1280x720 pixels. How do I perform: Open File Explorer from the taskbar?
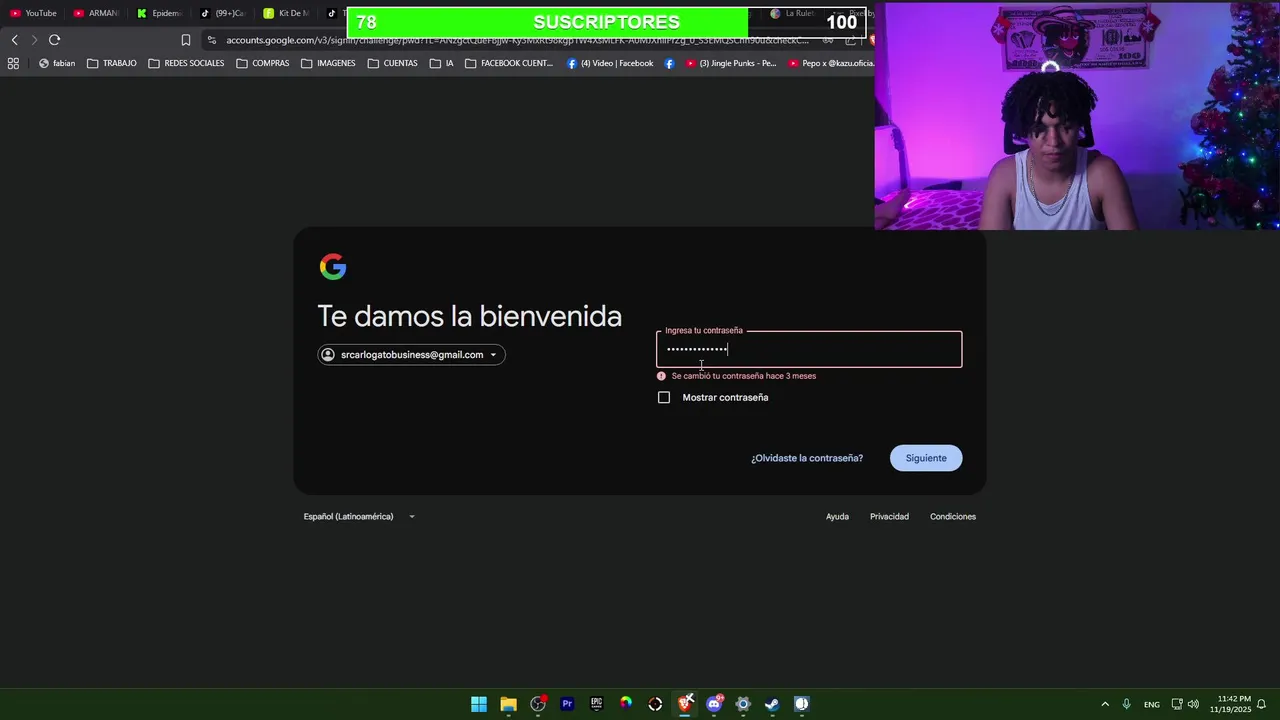[508, 704]
